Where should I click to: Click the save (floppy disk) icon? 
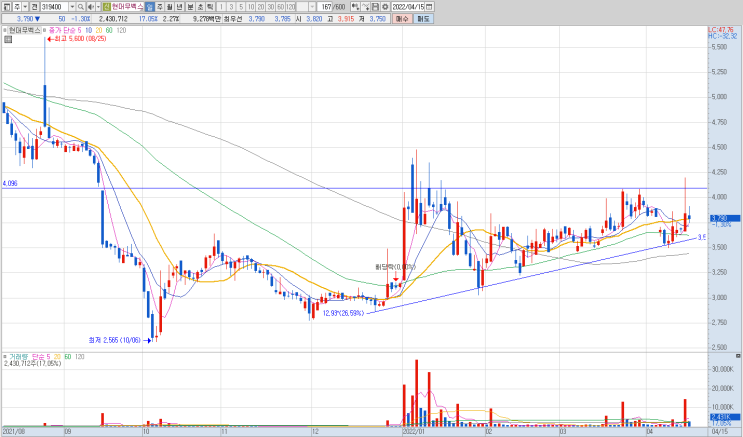tap(375, 7)
